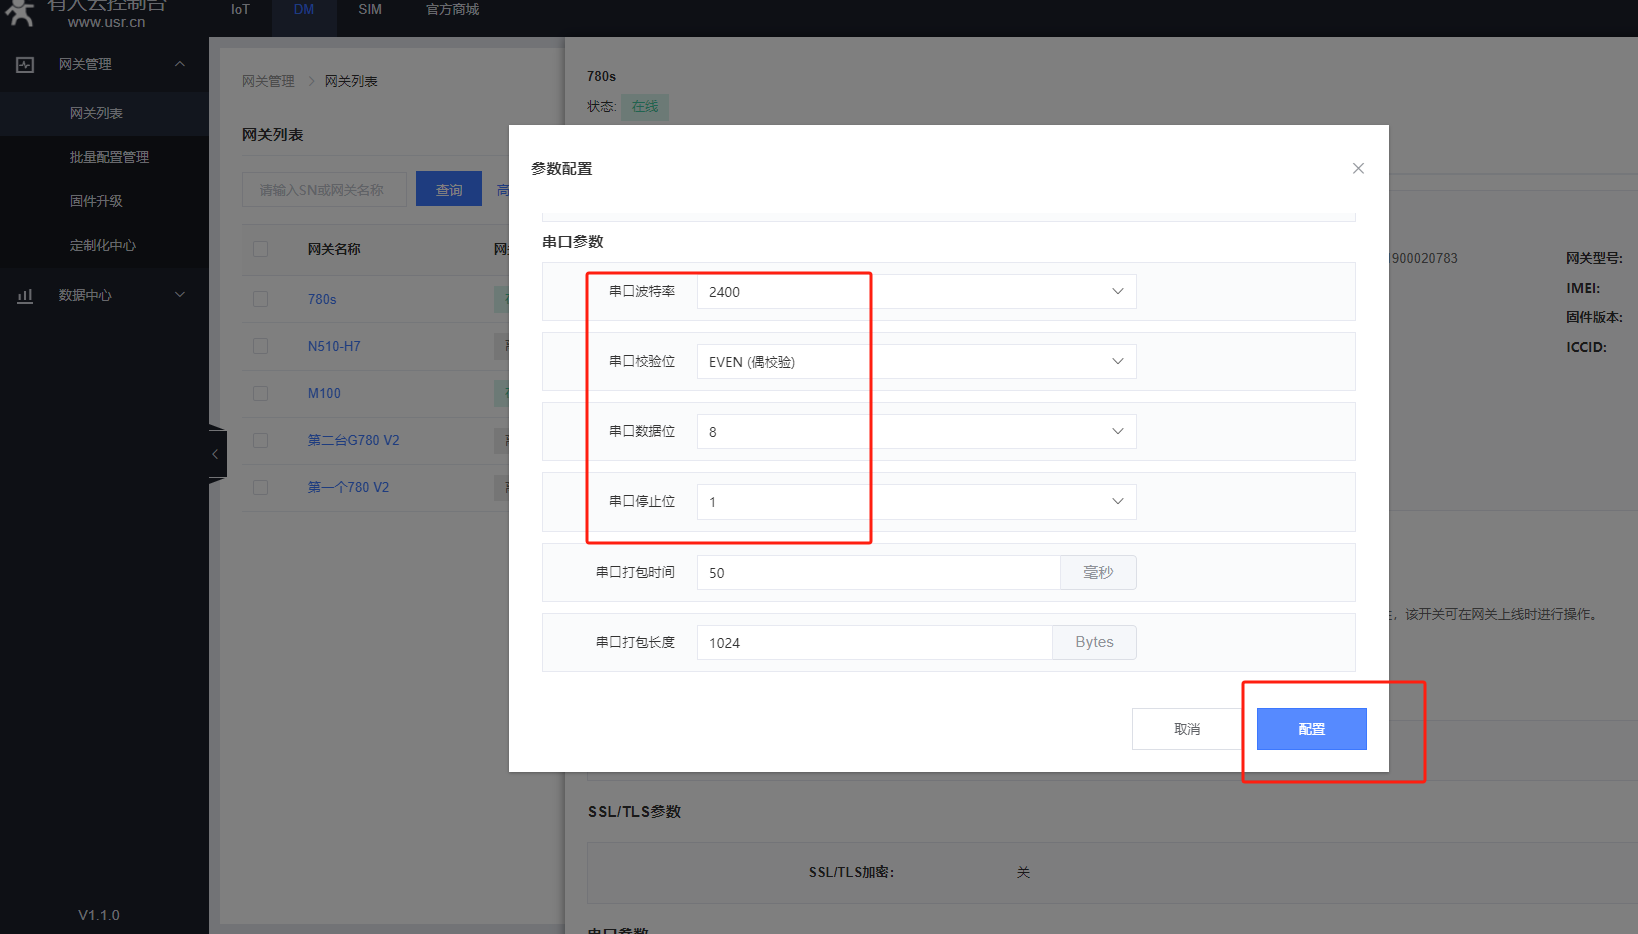Collapse the sidebar with arrow handle
Viewport: 1638px width, 934px height.
216,454
